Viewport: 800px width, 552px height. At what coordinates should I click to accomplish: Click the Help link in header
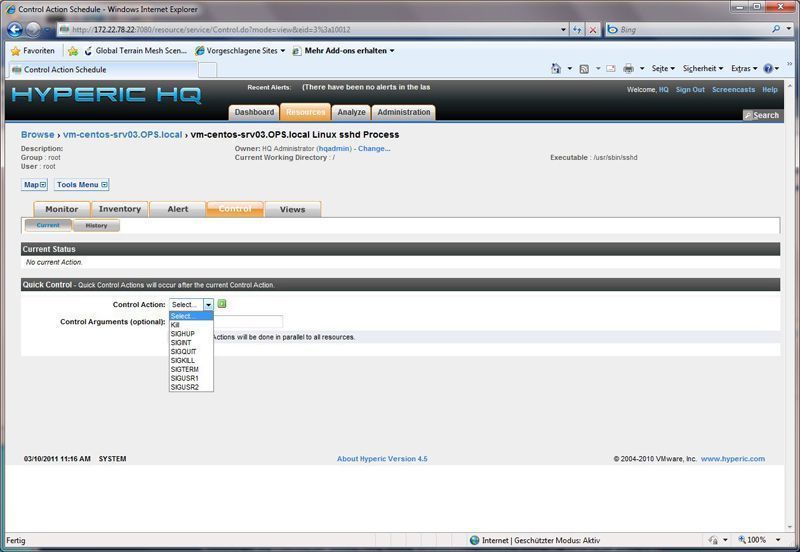pyautogui.click(x=770, y=89)
